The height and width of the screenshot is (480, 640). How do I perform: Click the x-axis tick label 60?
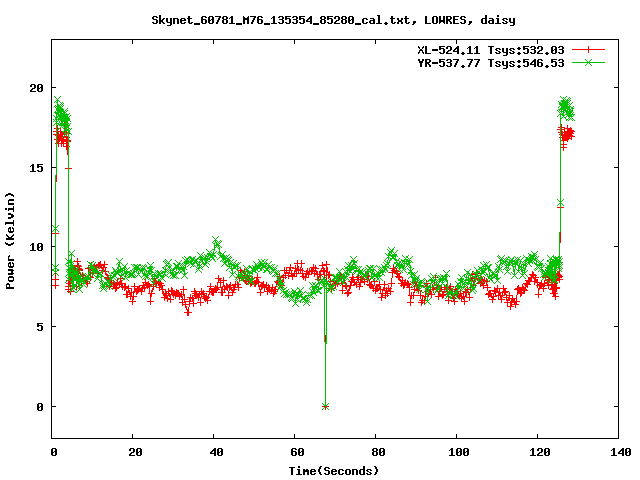(297, 452)
